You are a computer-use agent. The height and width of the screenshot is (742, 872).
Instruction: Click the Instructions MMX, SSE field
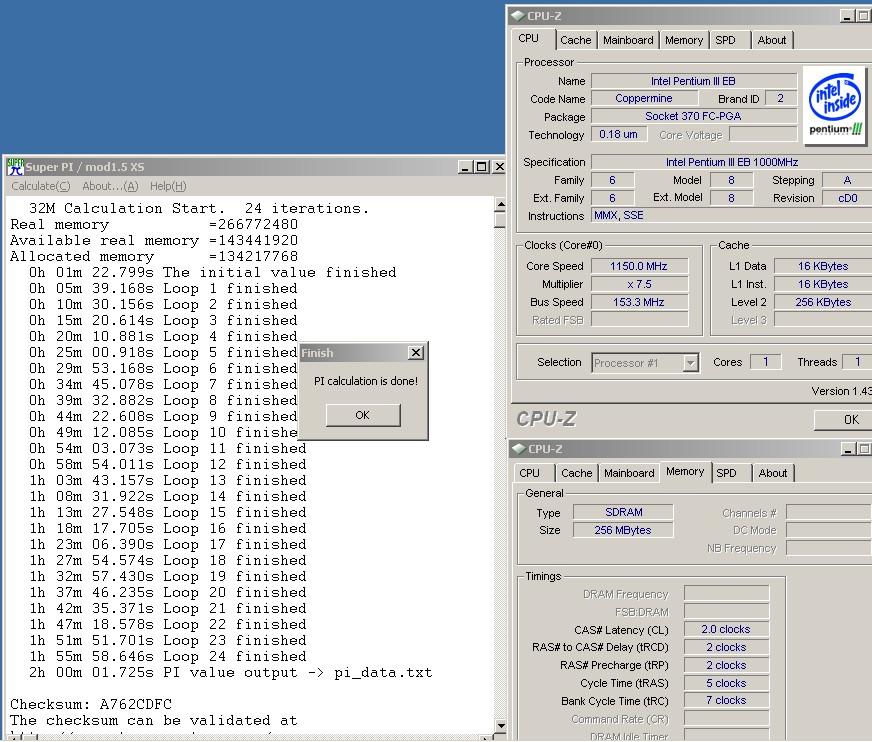[x=731, y=215]
